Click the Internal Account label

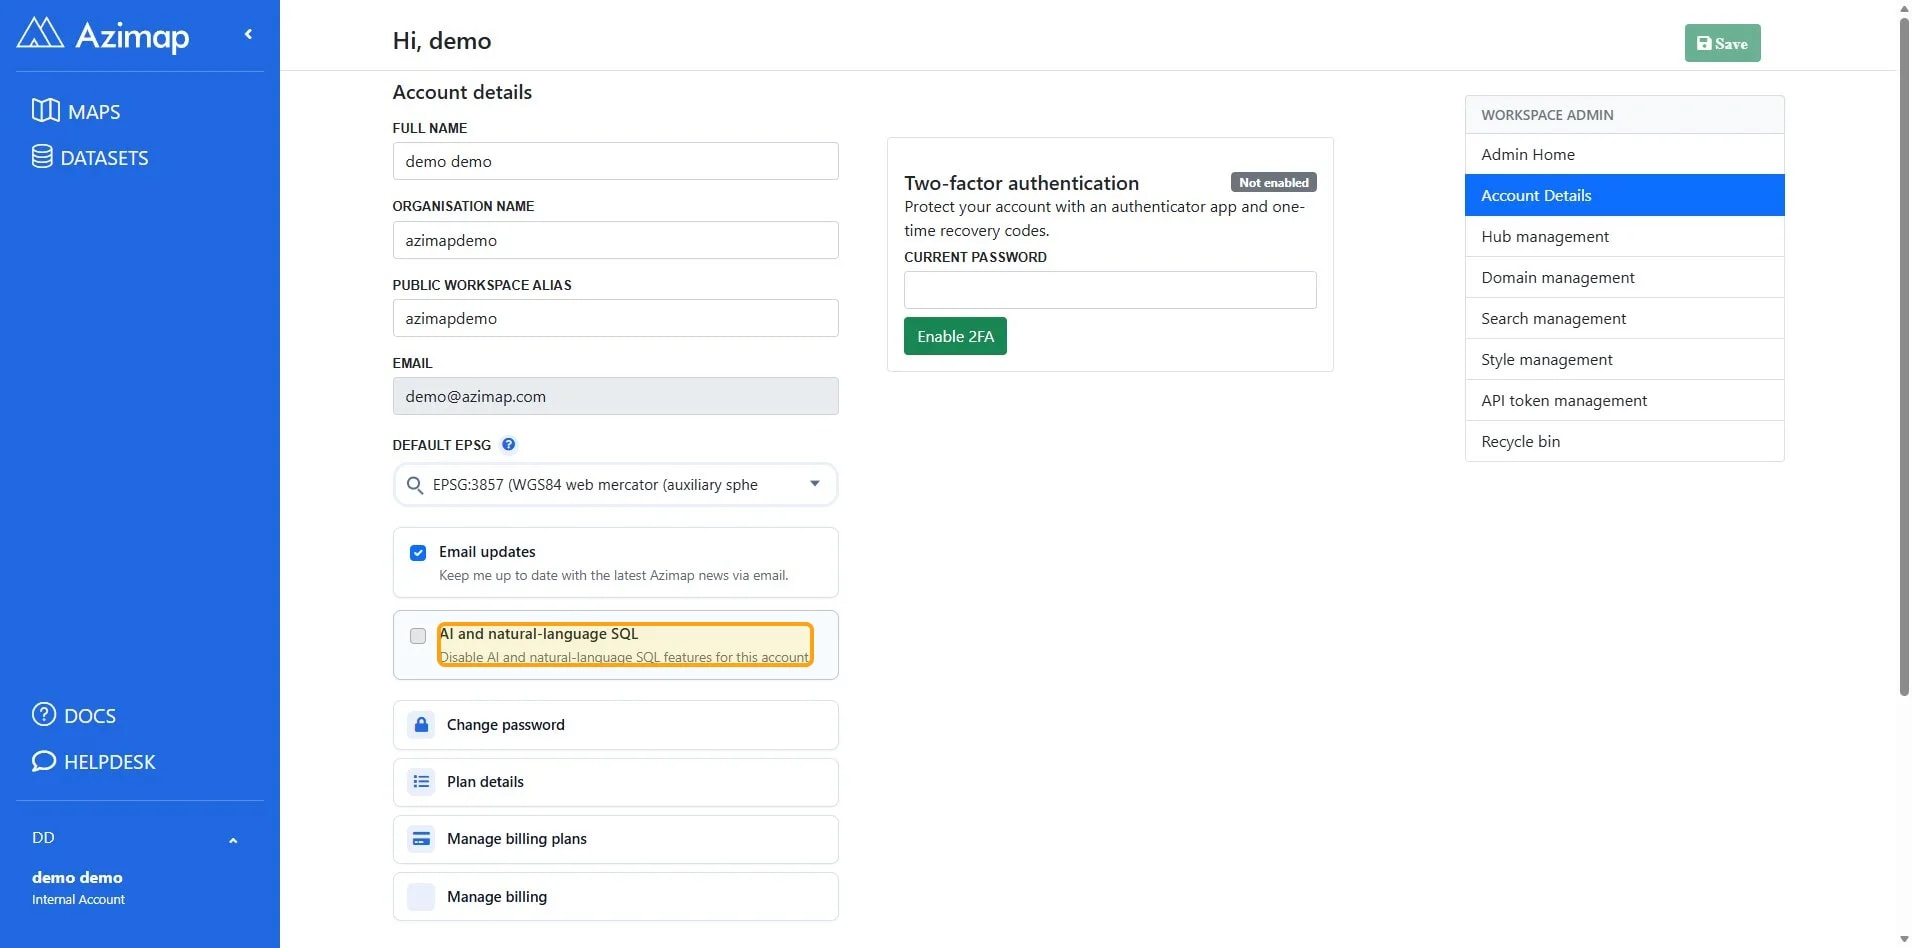[x=78, y=899]
